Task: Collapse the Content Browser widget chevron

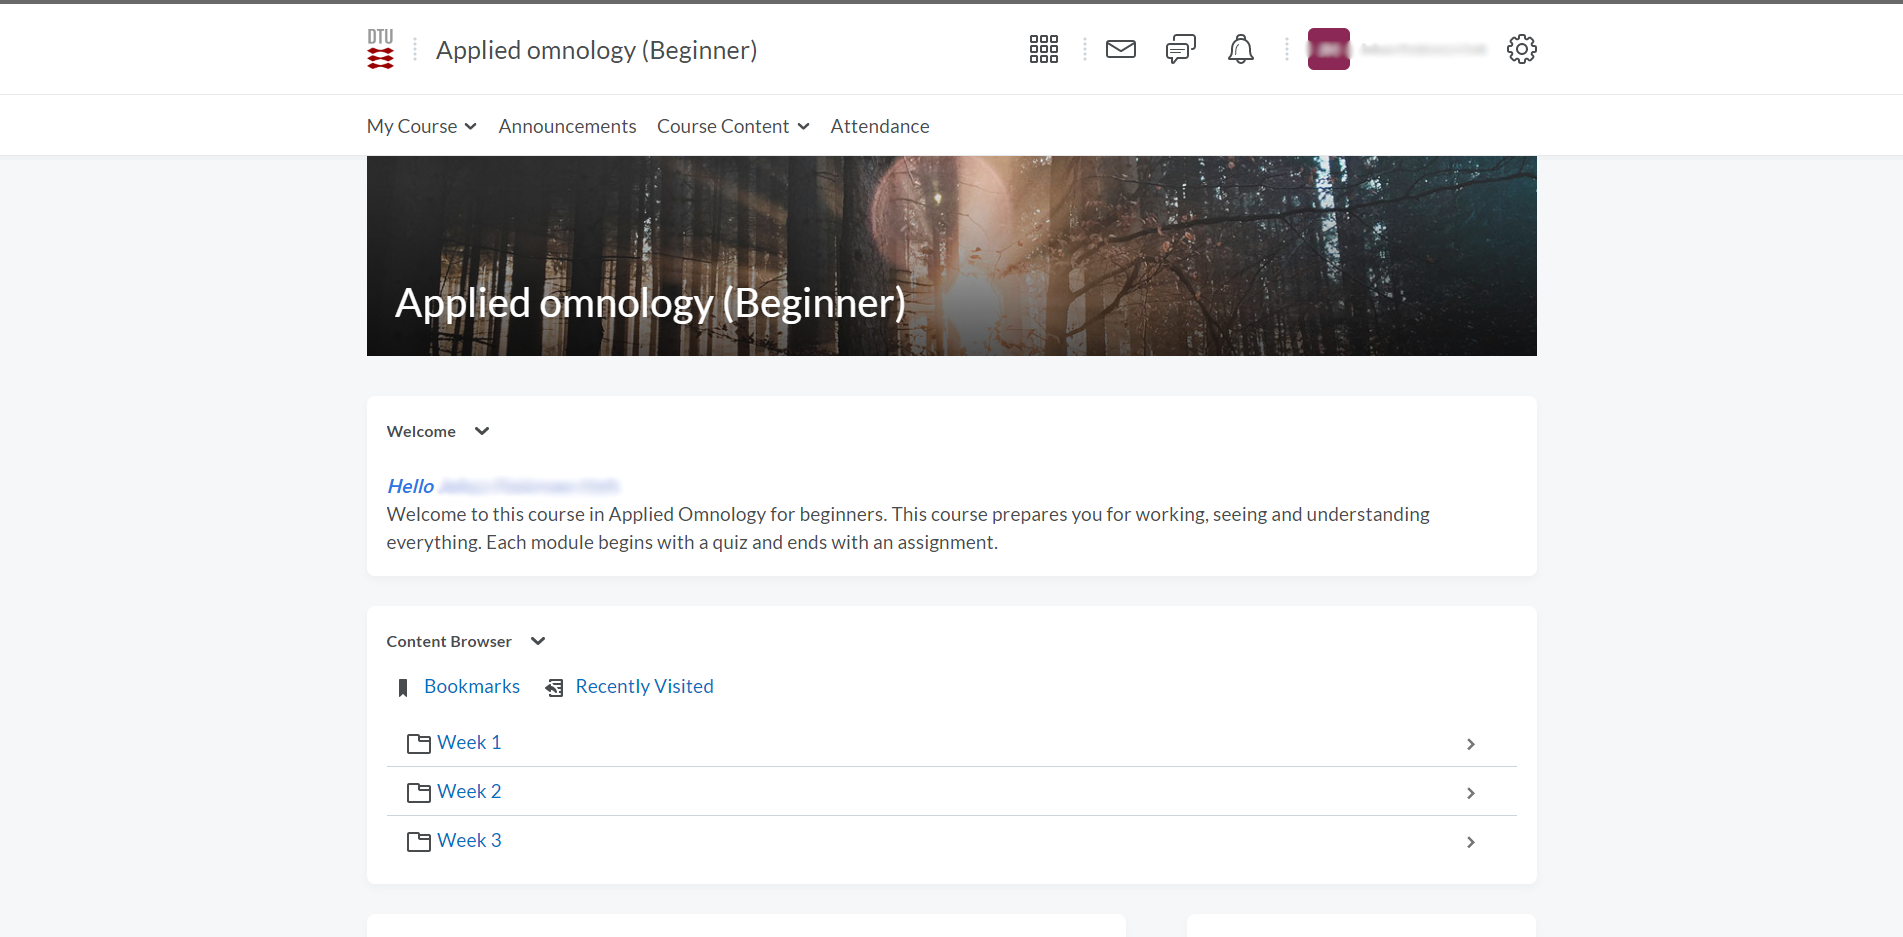Action: (x=538, y=641)
